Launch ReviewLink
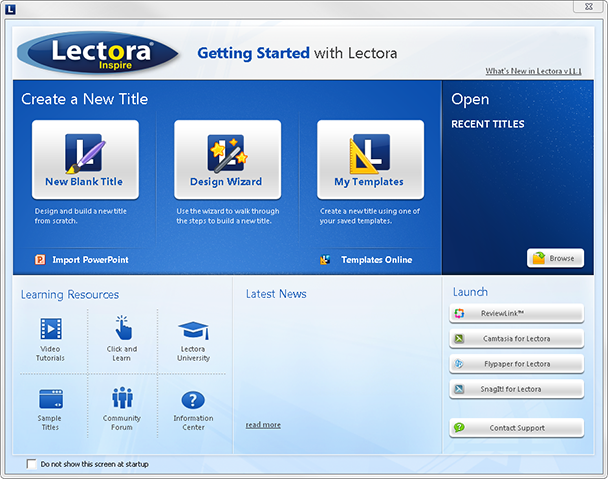Image resolution: width=608 pixels, height=479 pixels. pyautogui.click(x=516, y=314)
